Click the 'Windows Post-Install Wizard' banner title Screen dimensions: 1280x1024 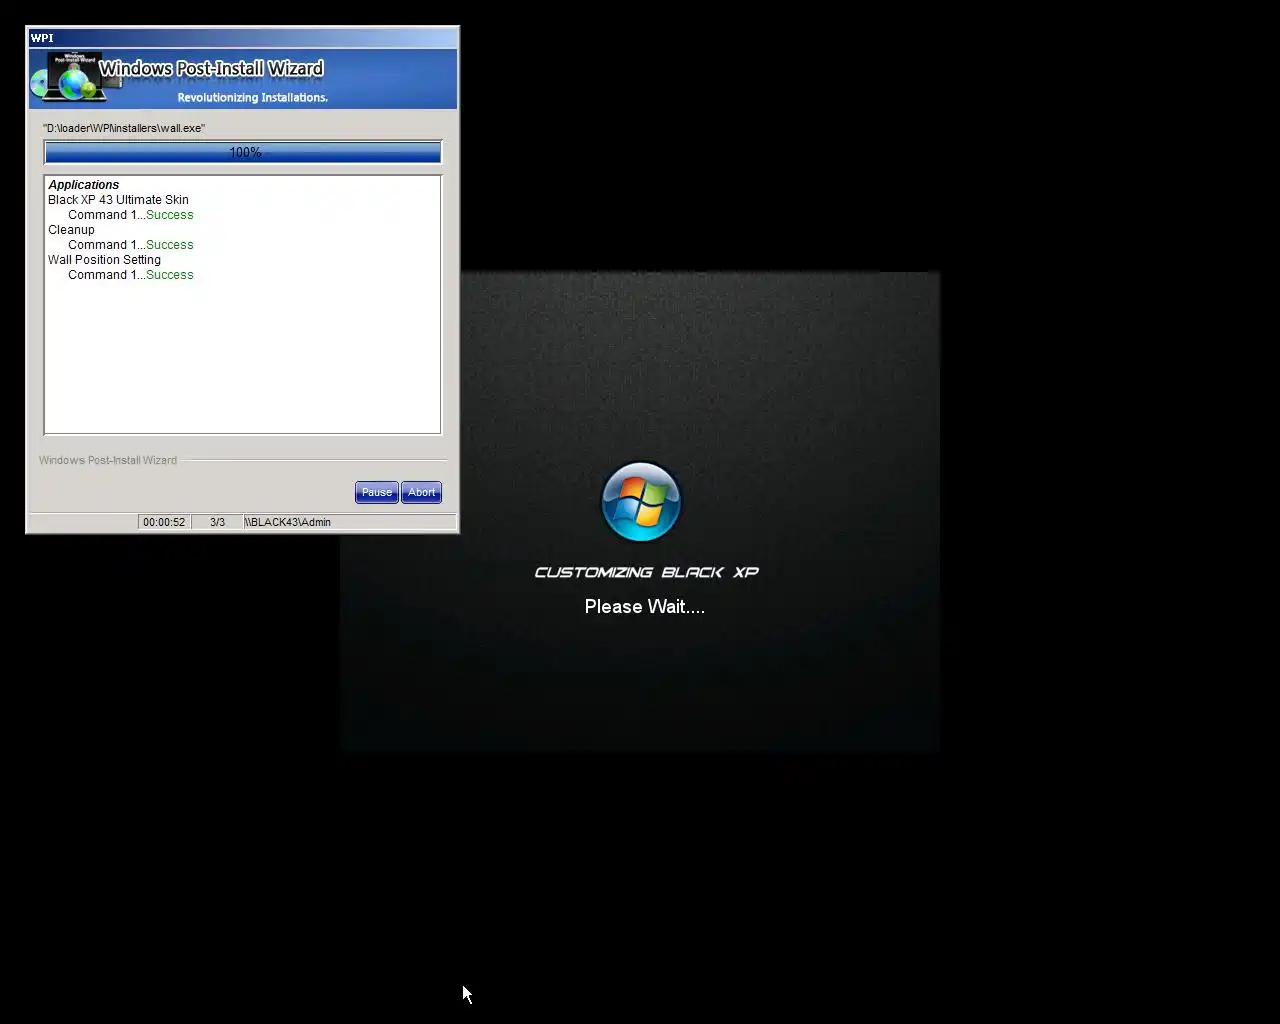click(x=211, y=69)
